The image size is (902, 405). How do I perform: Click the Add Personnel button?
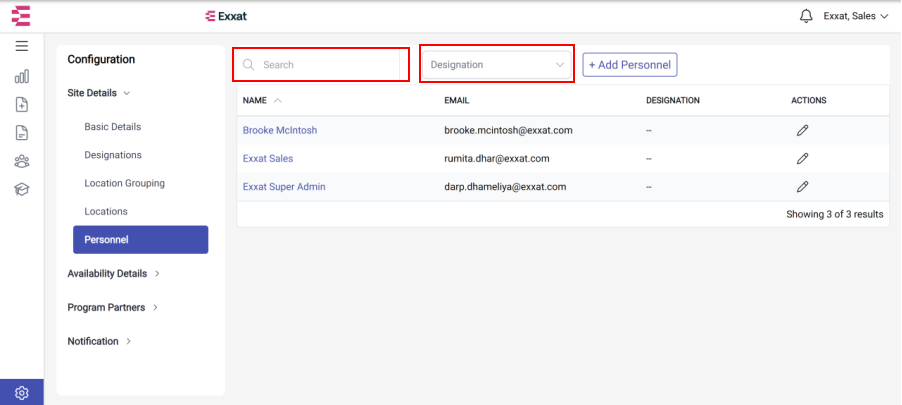(x=630, y=65)
